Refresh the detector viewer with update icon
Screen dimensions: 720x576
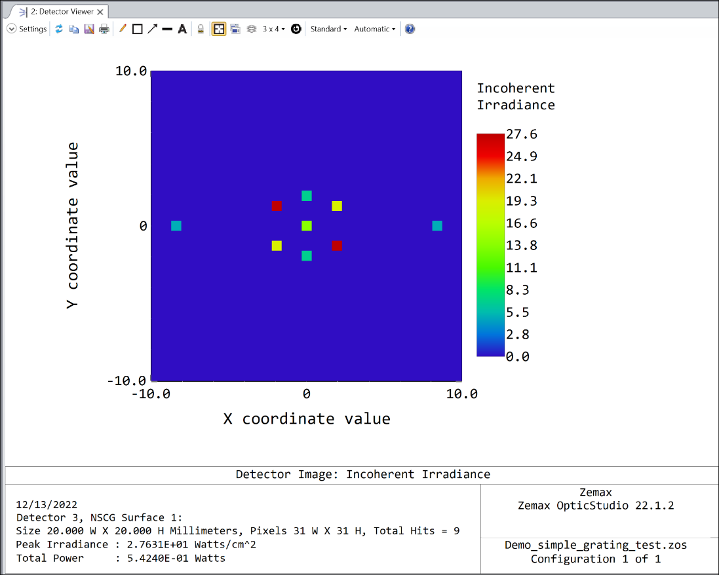tap(59, 29)
